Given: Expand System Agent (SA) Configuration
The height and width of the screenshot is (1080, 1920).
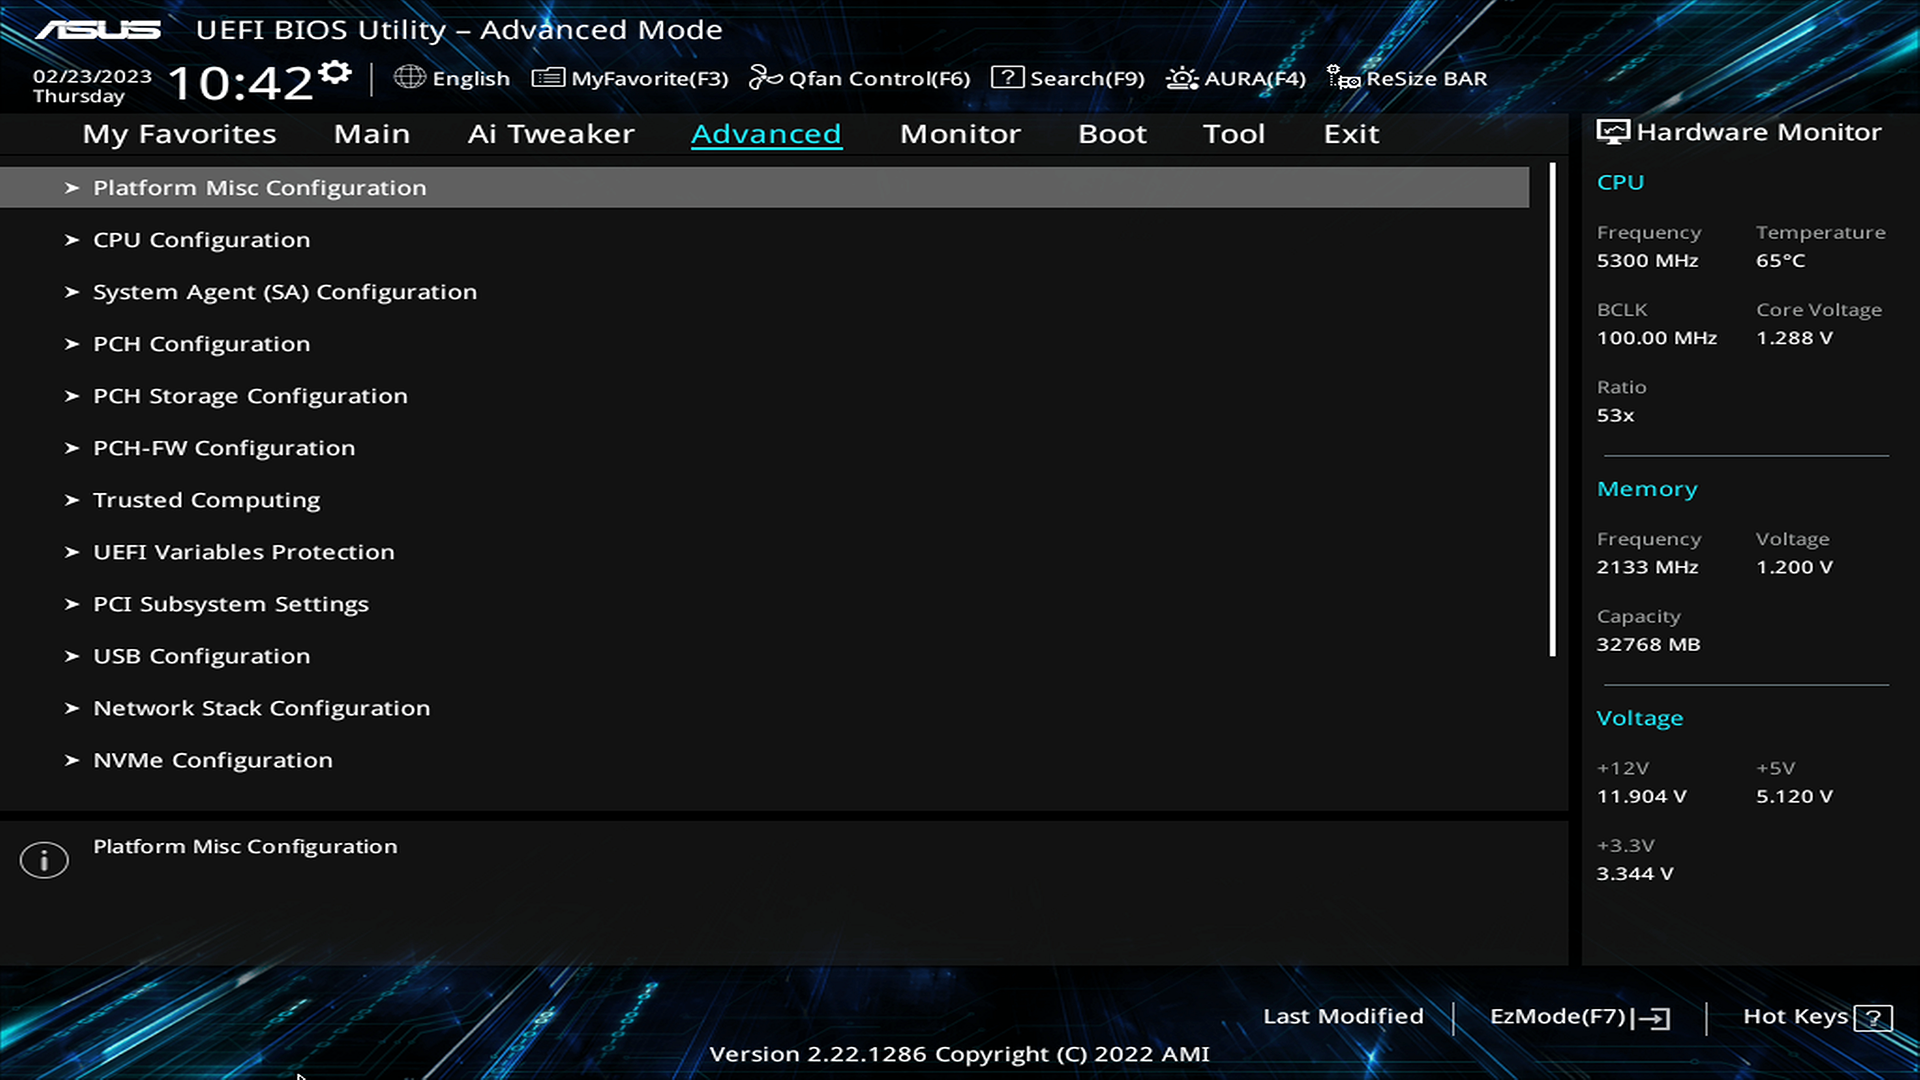Looking at the screenshot, I should [284, 292].
